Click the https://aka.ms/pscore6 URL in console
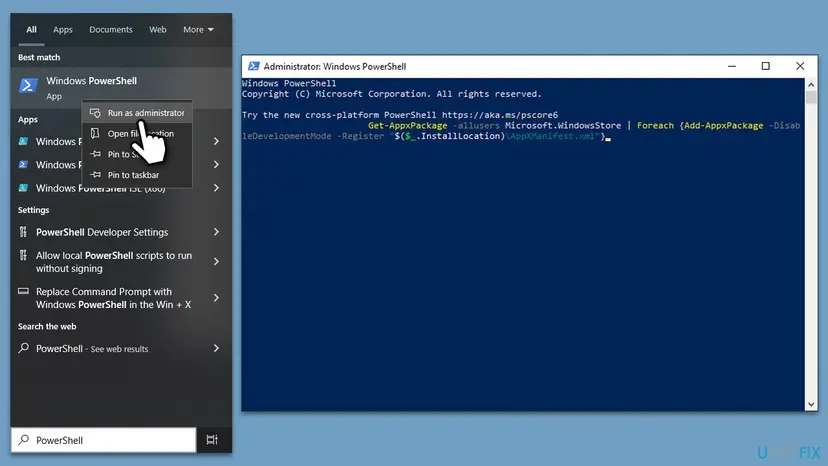This screenshot has width=828, height=466. pos(500,115)
